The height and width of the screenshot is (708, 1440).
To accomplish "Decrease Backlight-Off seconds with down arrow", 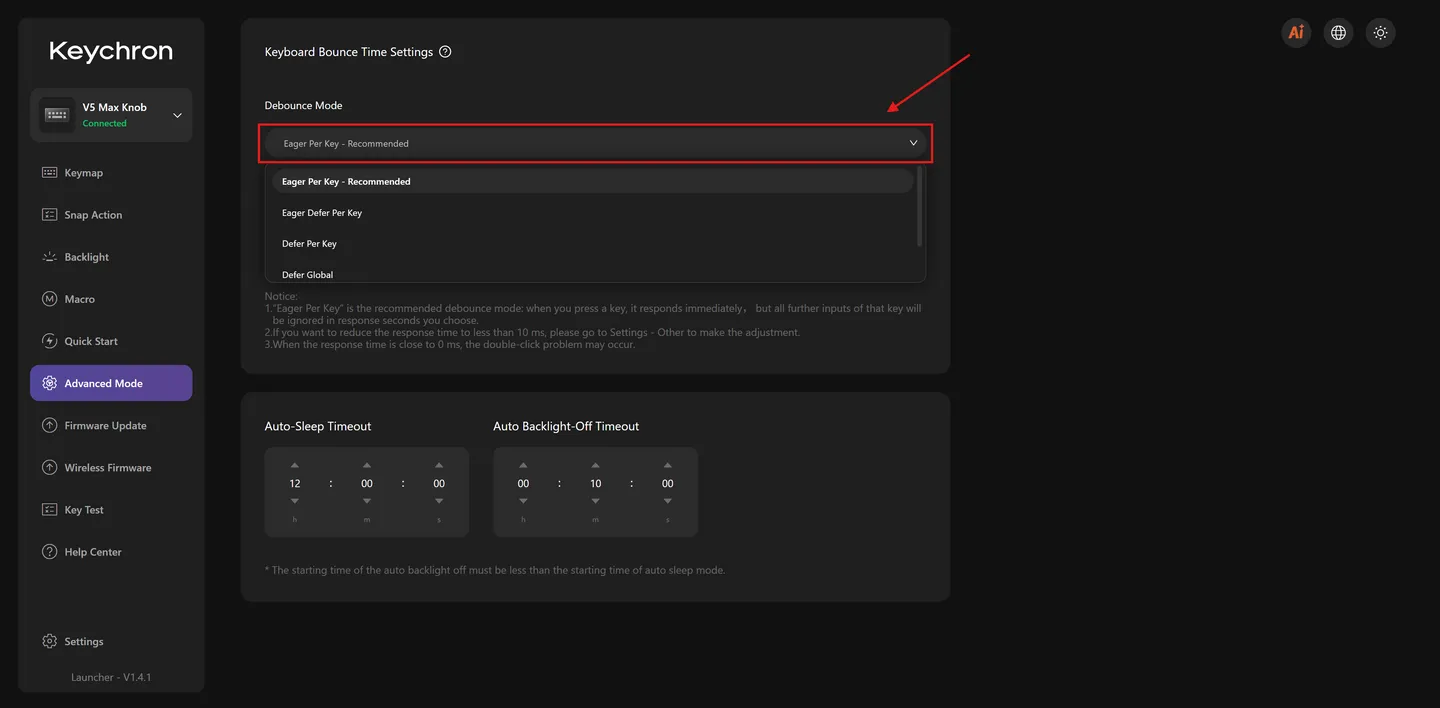I will [x=667, y=501].
